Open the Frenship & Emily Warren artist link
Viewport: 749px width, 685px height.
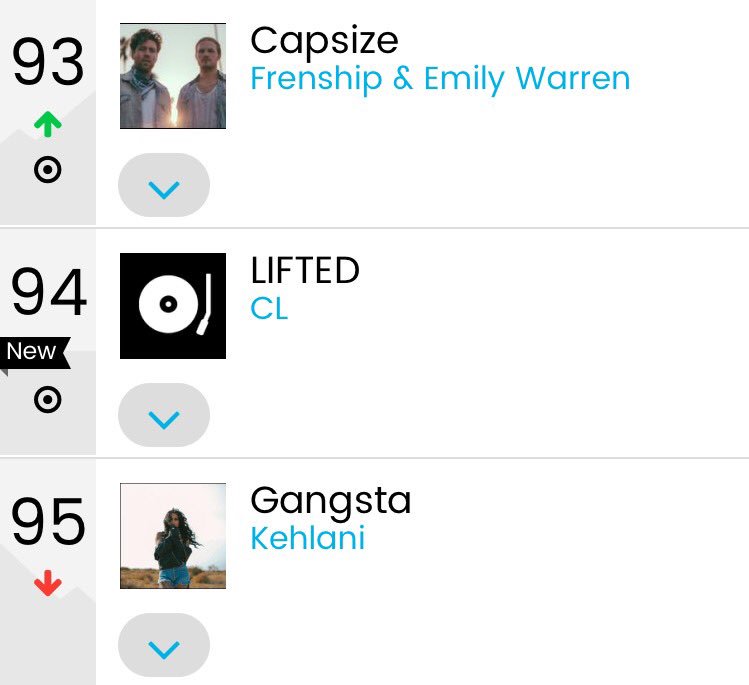click(x=440, y=79)
